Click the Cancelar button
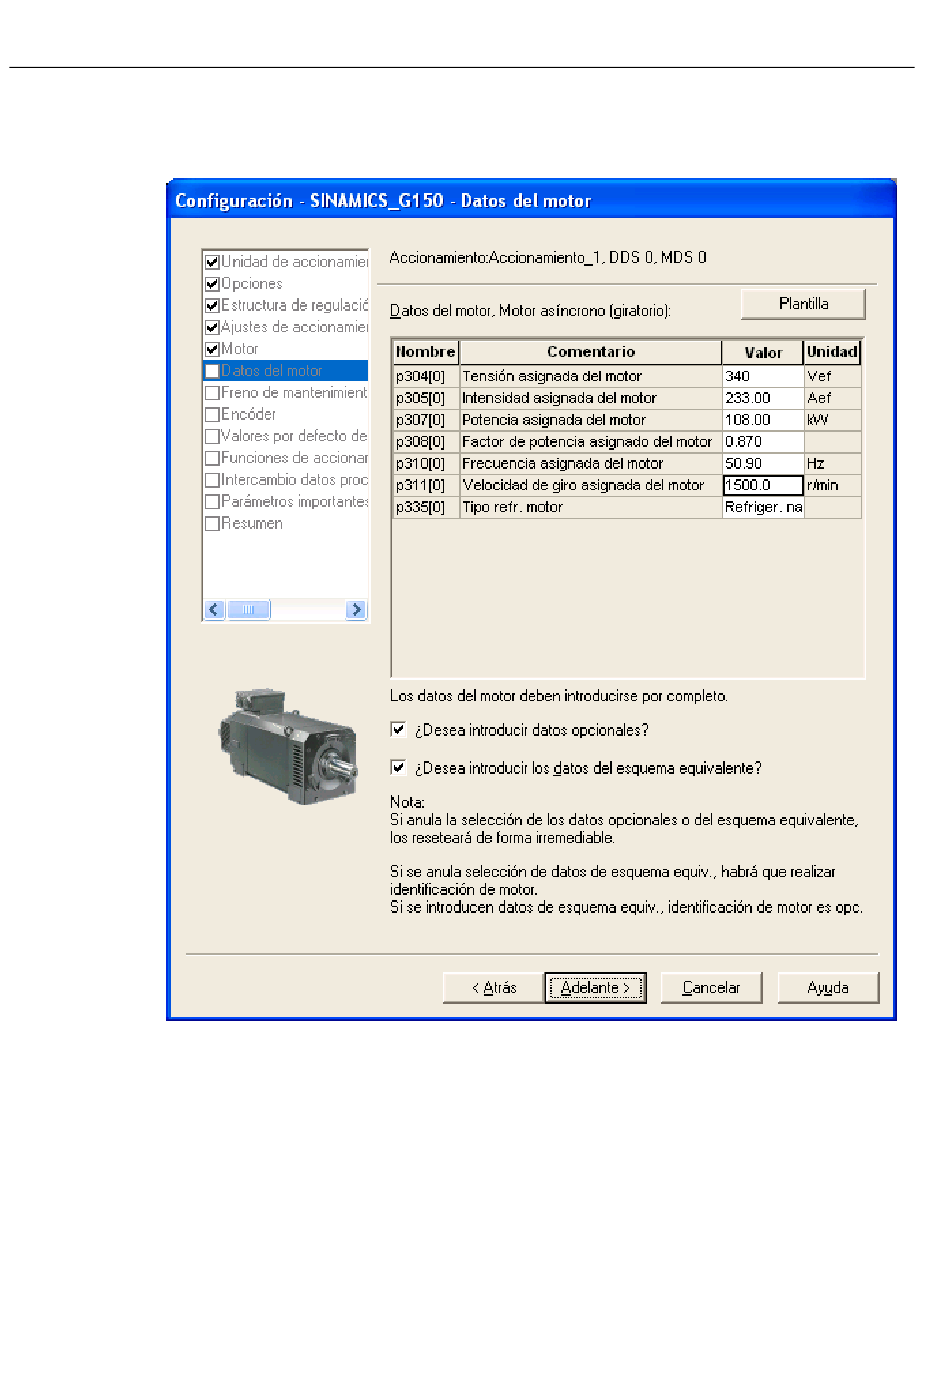 [711, 988]
